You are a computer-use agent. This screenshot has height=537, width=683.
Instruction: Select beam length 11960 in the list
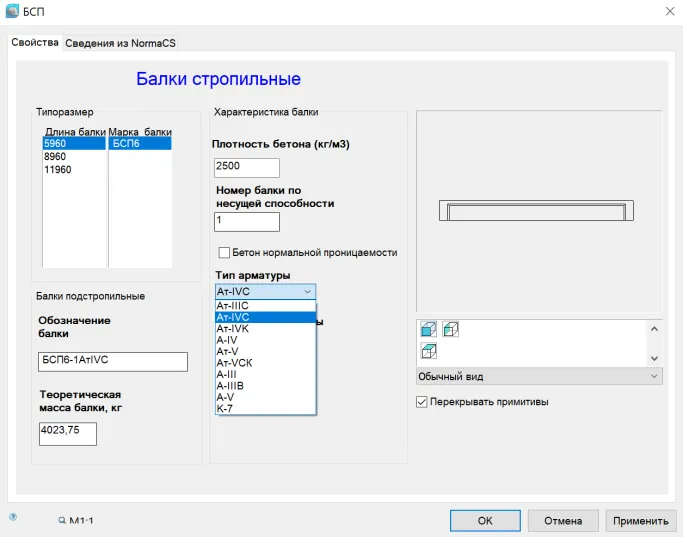(58, 170)
